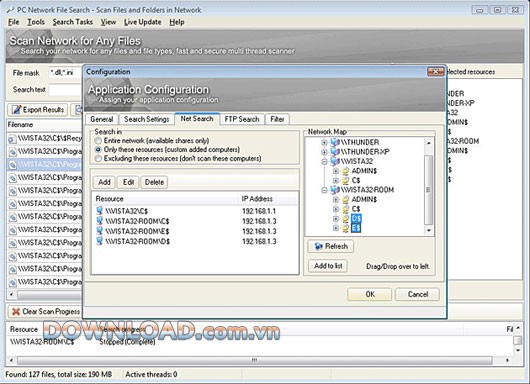Click the \\VISTA32-ROOM computer icon
This screenshot has height=384, width=530.
[x=335, y=190]
